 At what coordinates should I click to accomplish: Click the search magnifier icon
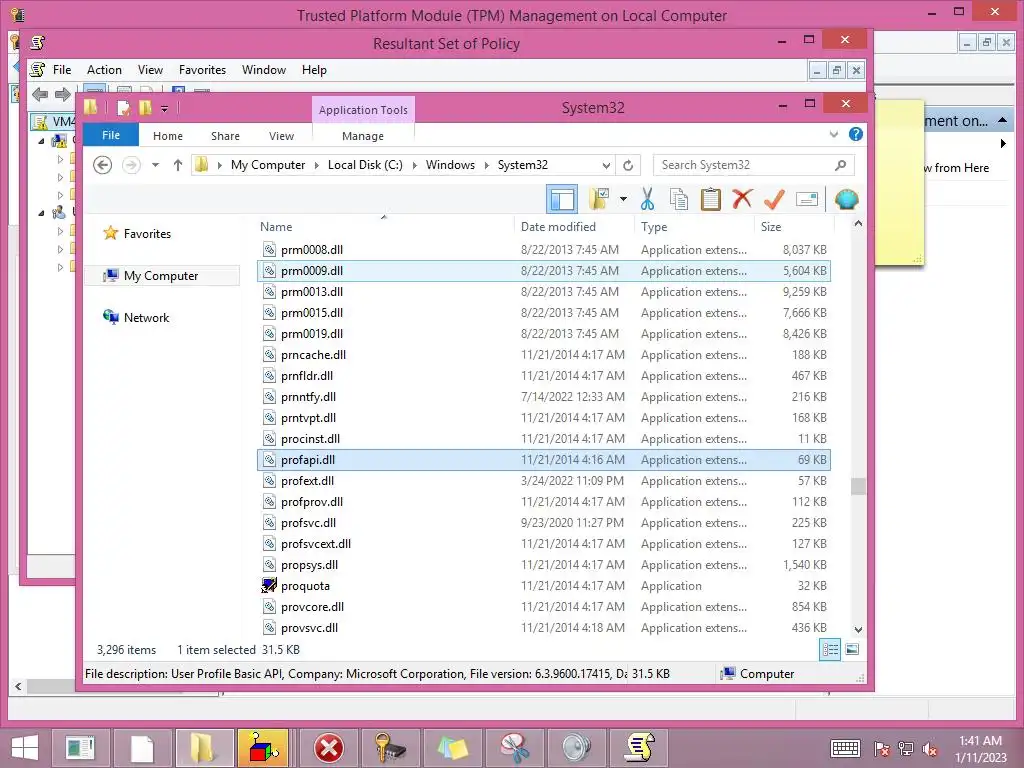click(840, 165)
